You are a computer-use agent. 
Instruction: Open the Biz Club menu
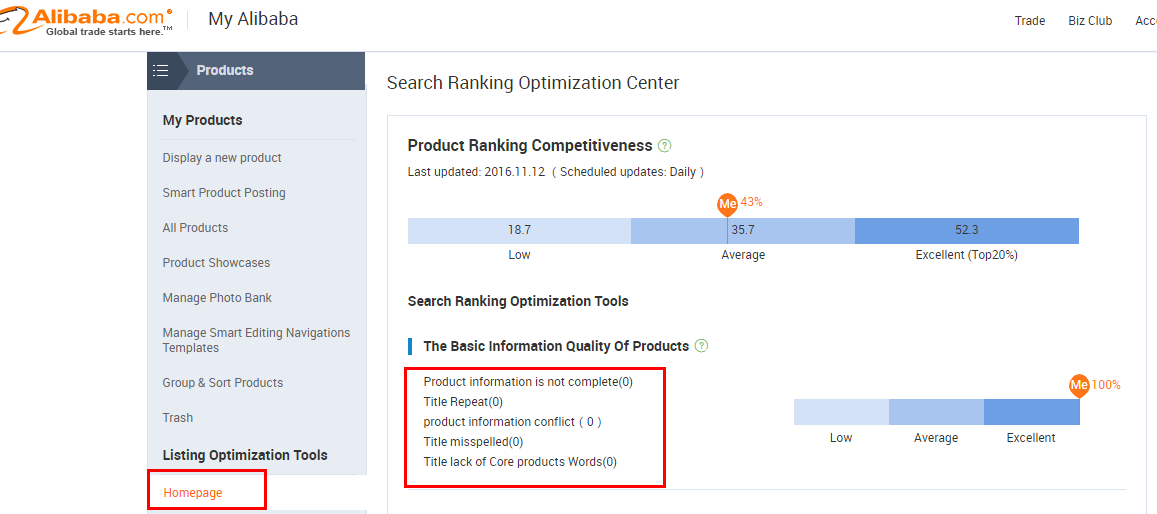(1090, 21)
